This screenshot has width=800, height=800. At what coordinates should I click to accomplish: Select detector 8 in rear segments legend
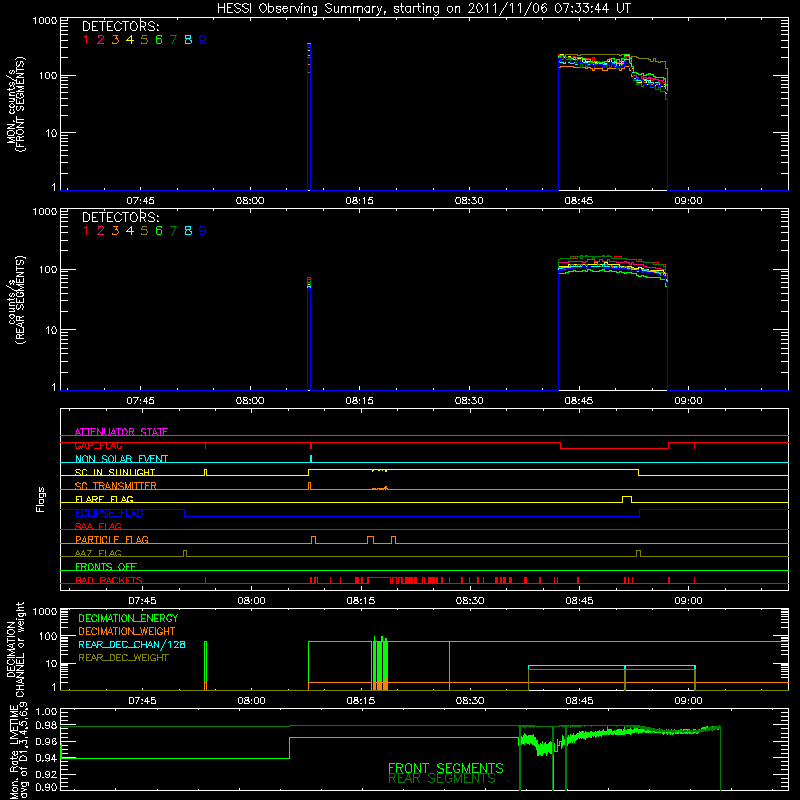coord(188,231)
